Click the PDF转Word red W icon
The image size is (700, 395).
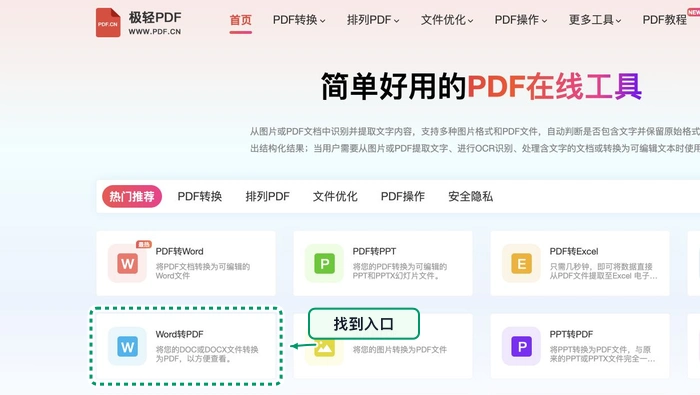pyautogui.click(x=127, y=263)
